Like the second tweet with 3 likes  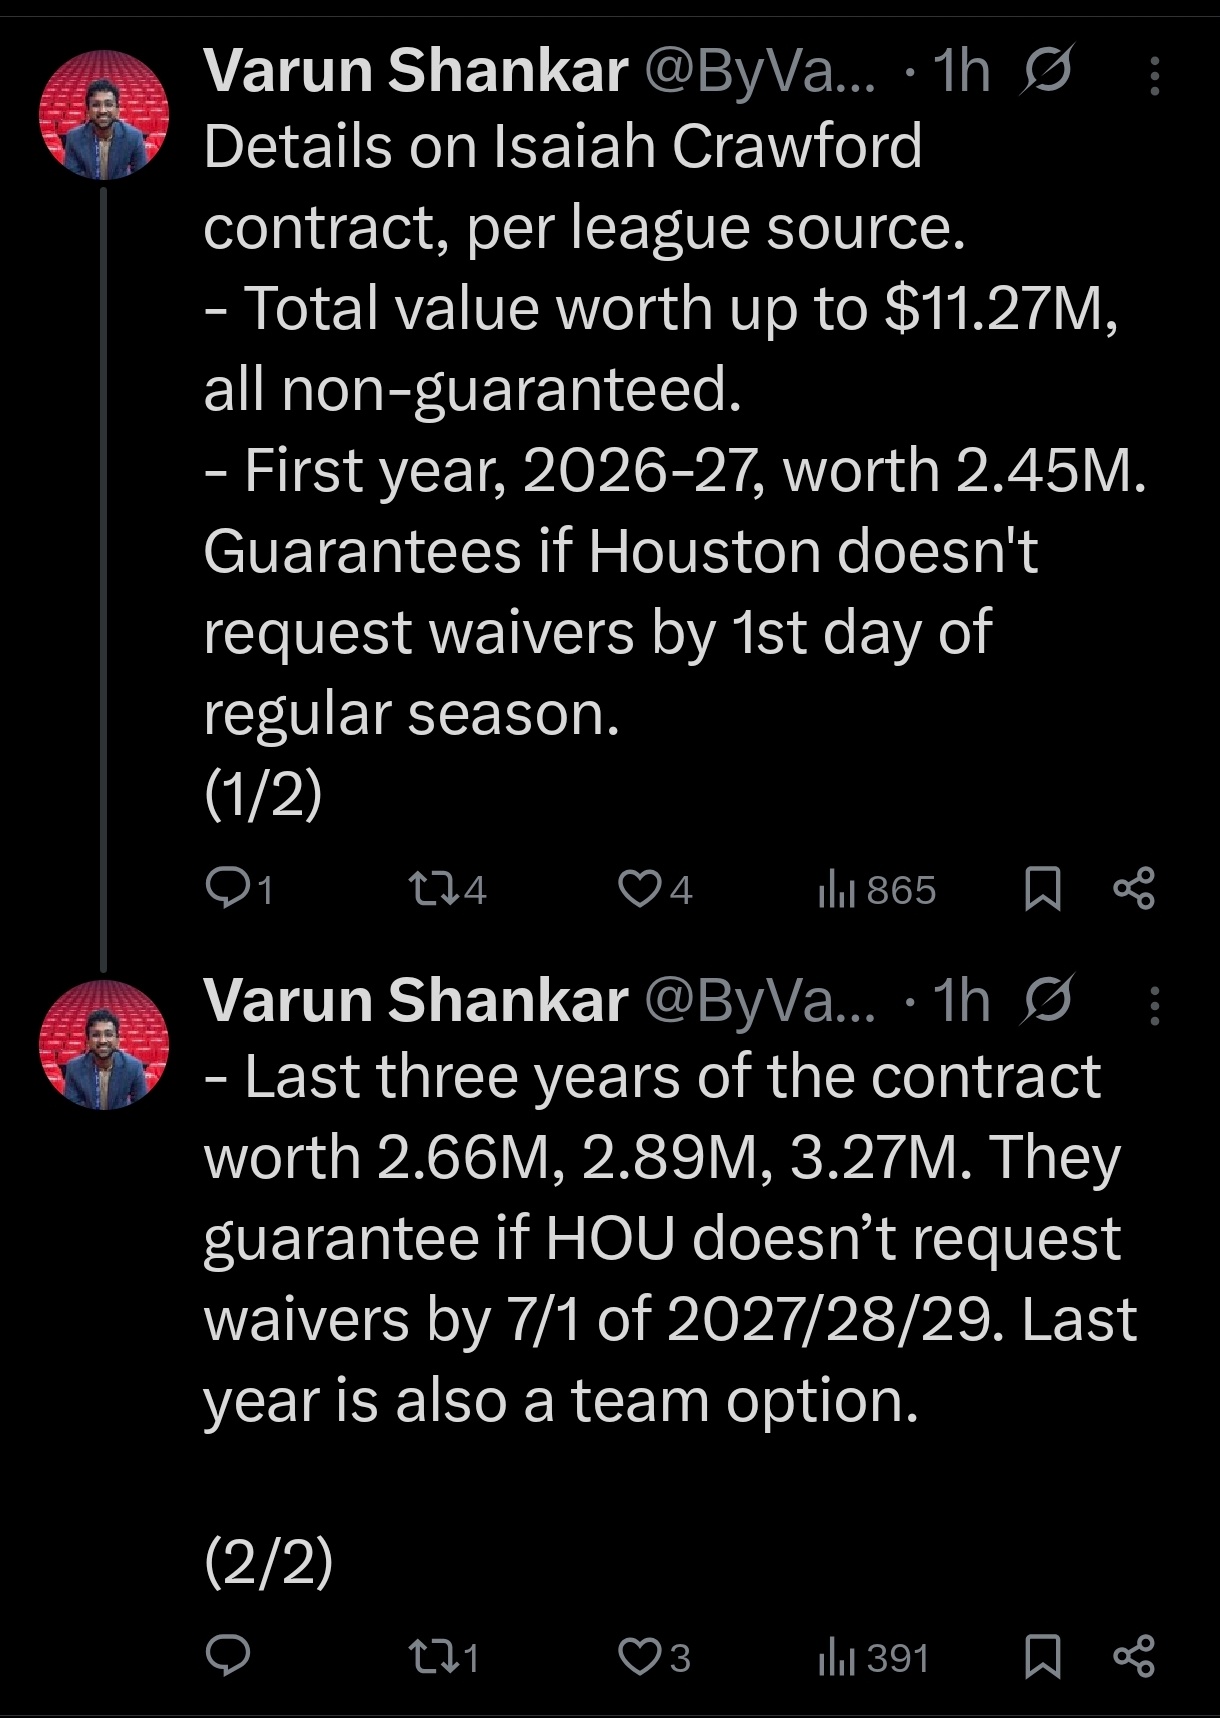point(655,1658)
